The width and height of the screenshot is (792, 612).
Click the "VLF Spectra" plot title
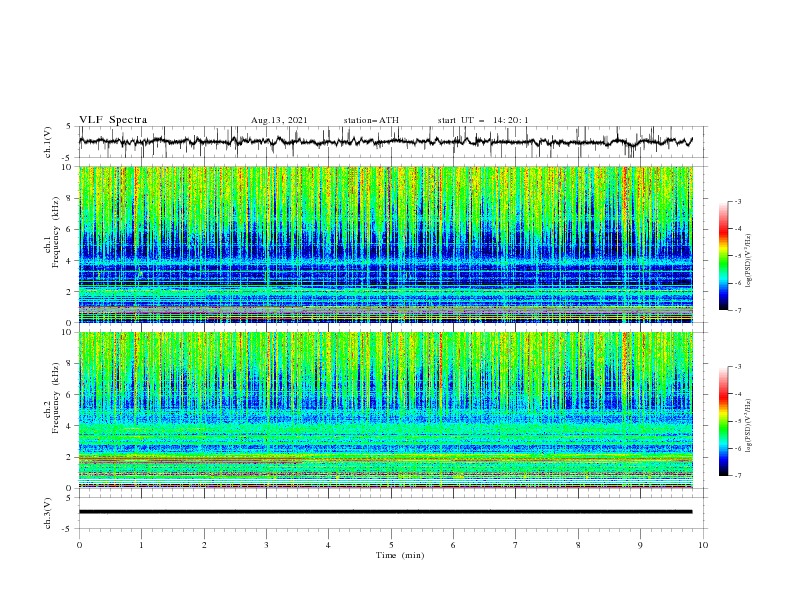click(113, 120)
